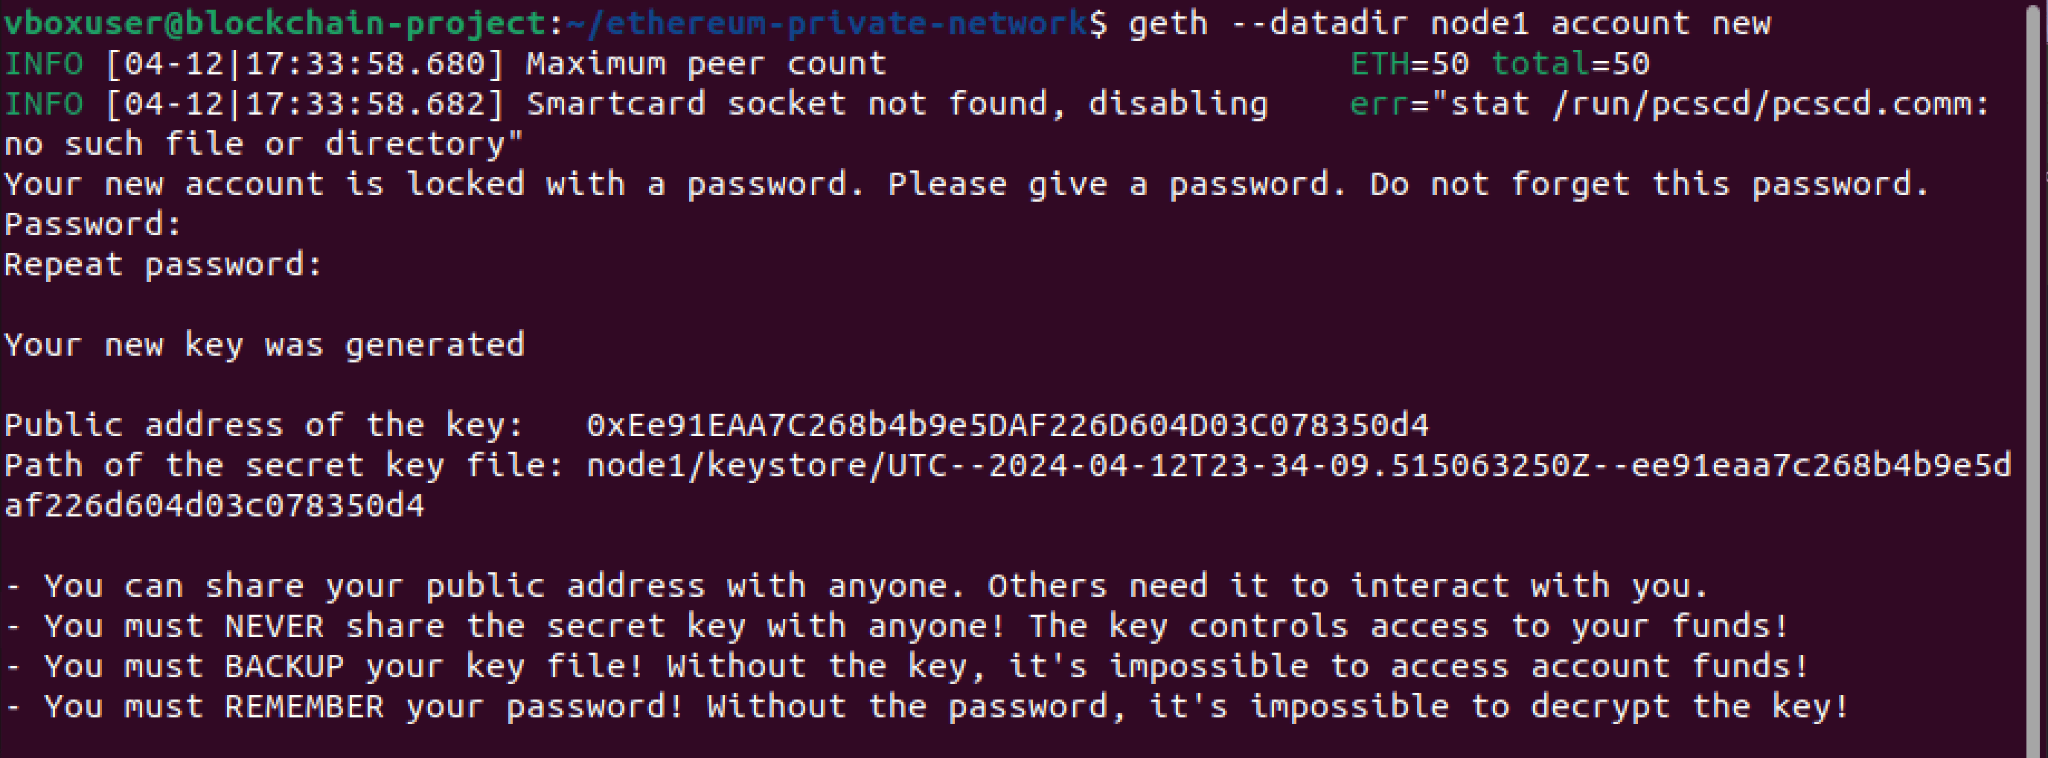Click the keystore file path node1/keystore/UTC
The image size is (2048, 758).
(x=1298, y=465)
